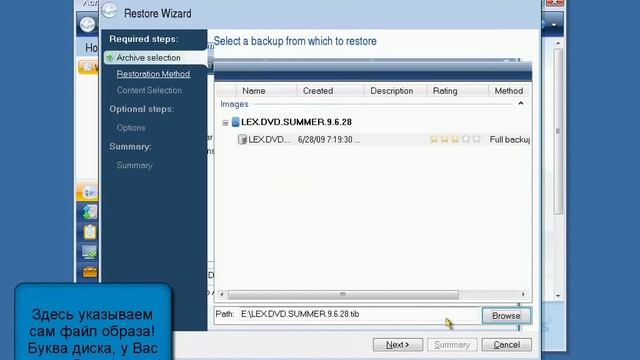Cancel the Restore Wizard

tap(507, 344)
